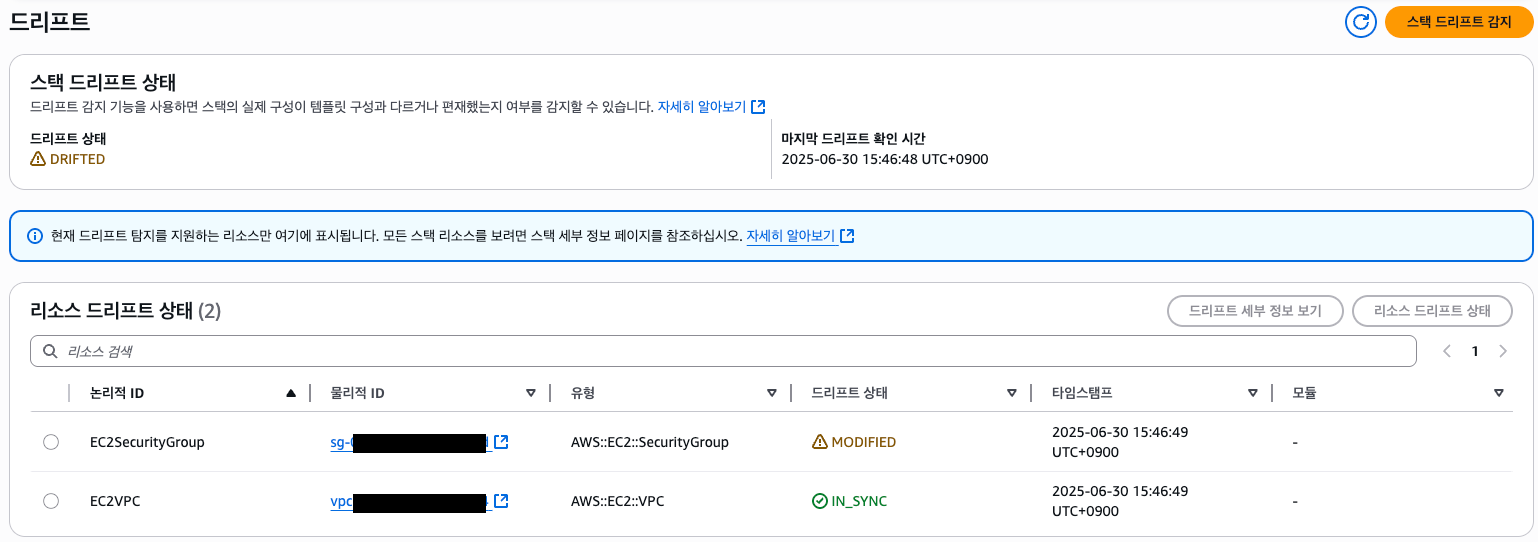Click the refresh icon beside 스택 드리프트 감지

(x=1361, y=21)
